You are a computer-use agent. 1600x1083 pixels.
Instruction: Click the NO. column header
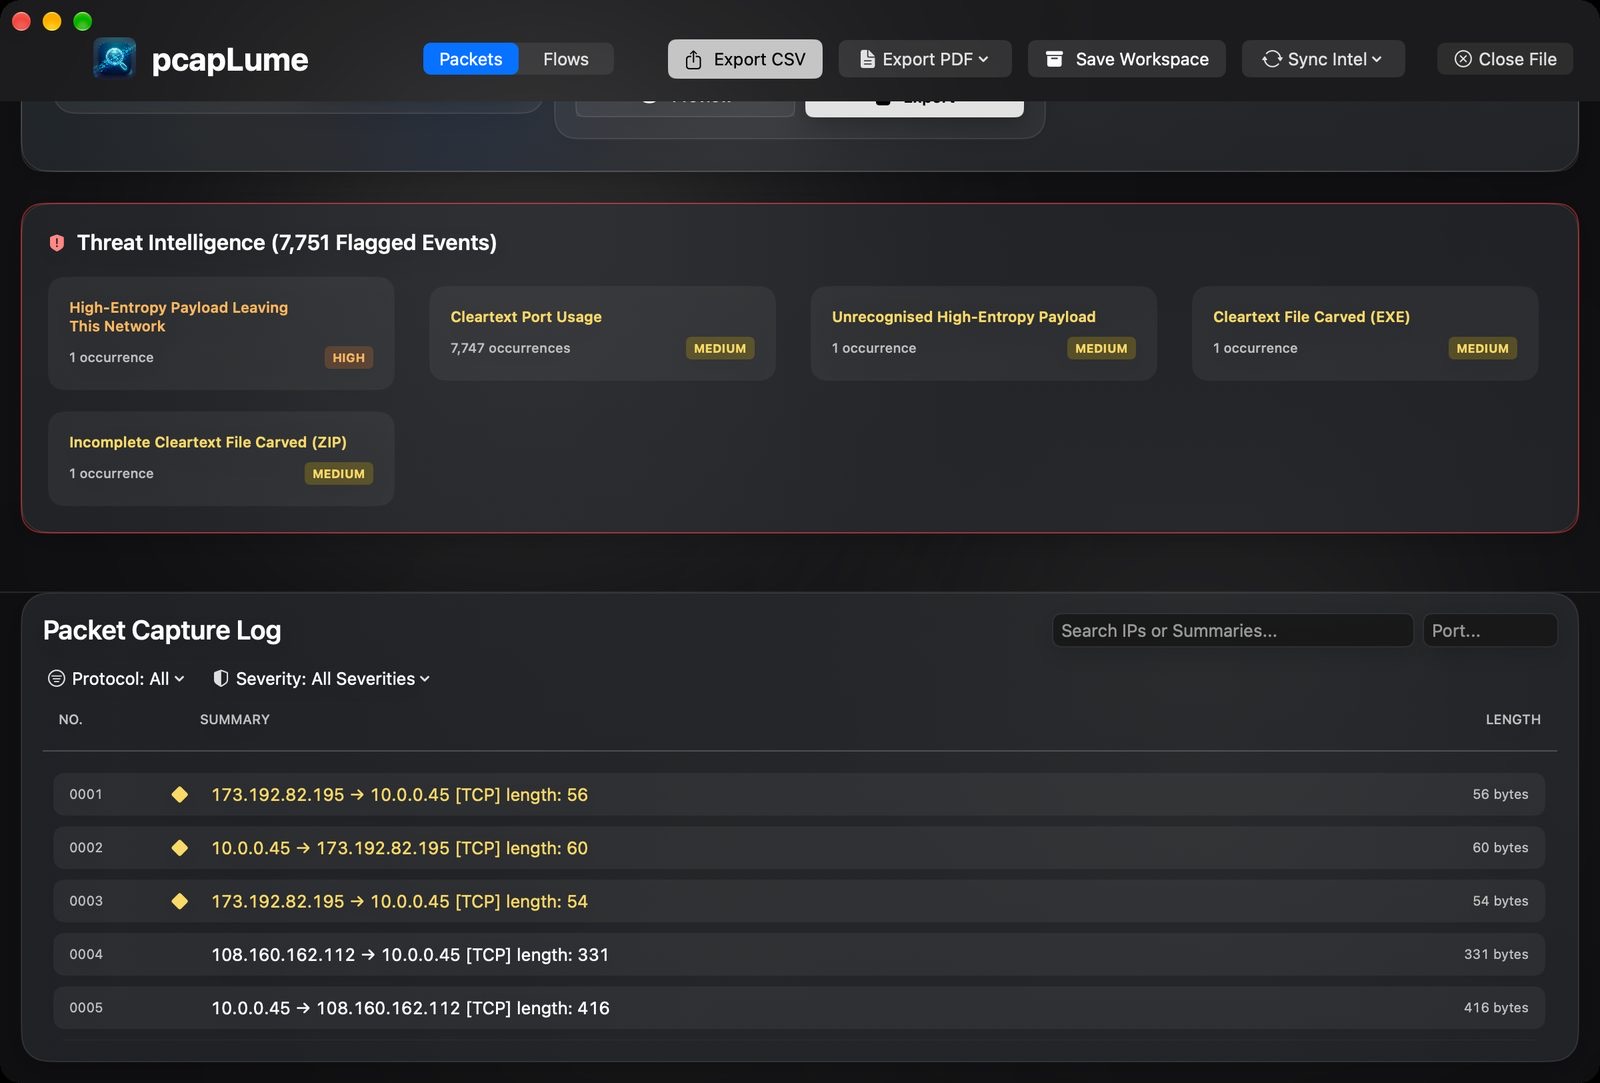pos(70,720)
